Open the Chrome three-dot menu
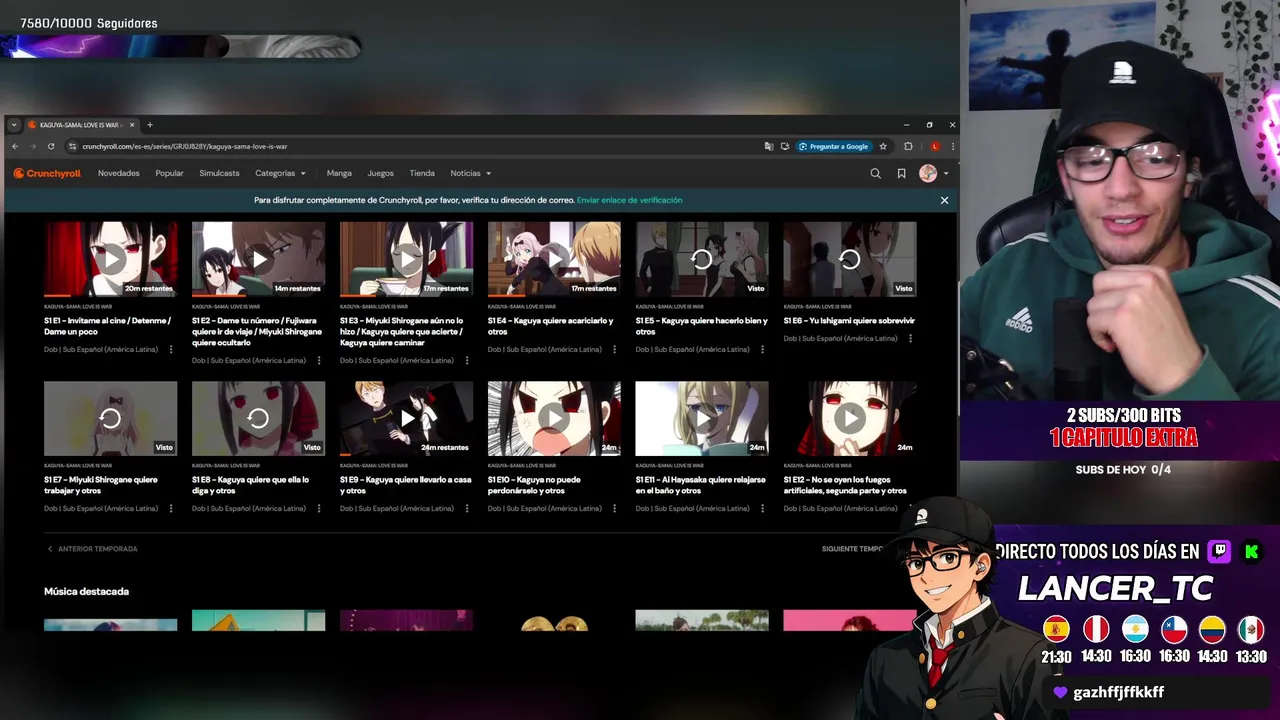This screenshot has width=1280, height=720. 952,146
